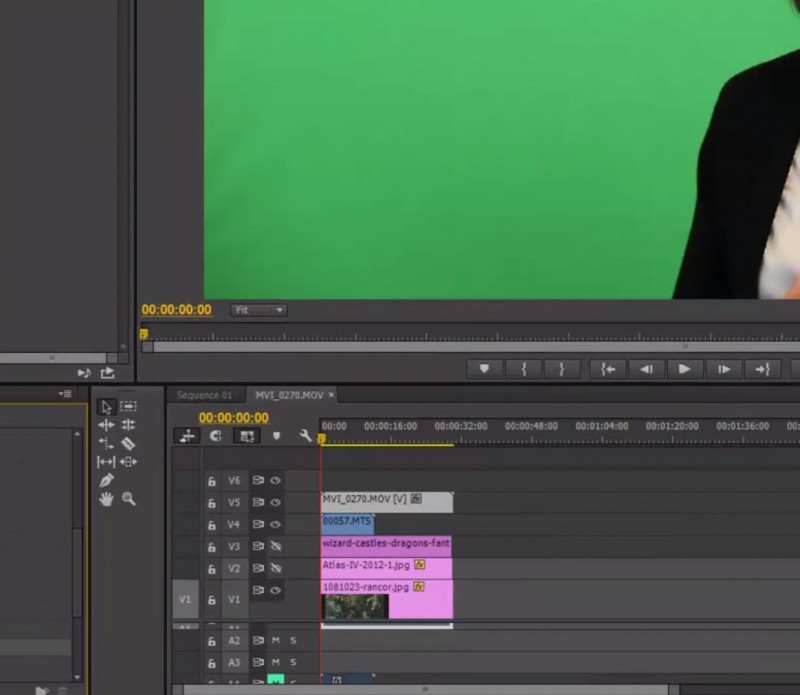Select the Selection arrow tool
800x695 pixels.
[x=106, y=407]
